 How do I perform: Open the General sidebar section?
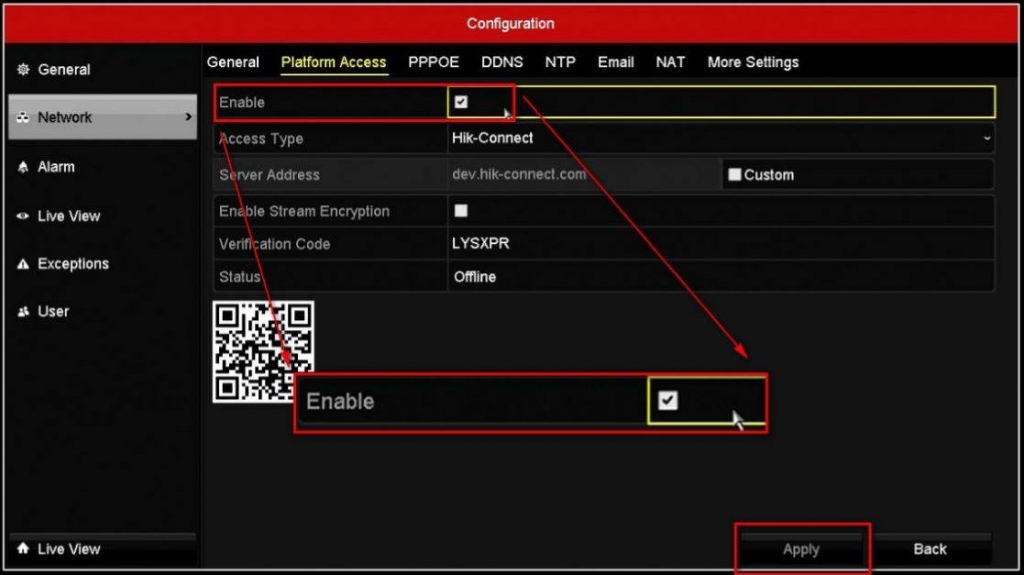[103, 69]
